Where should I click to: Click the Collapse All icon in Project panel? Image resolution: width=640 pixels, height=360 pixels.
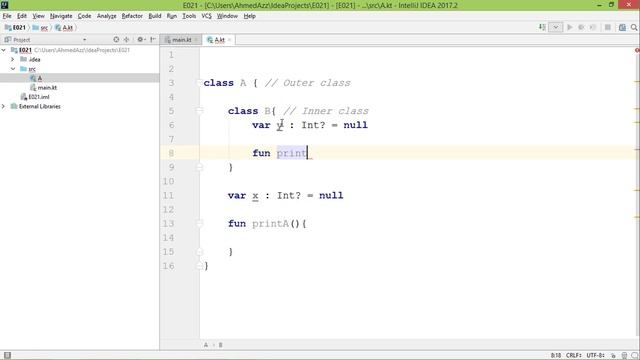coord(127,40)
